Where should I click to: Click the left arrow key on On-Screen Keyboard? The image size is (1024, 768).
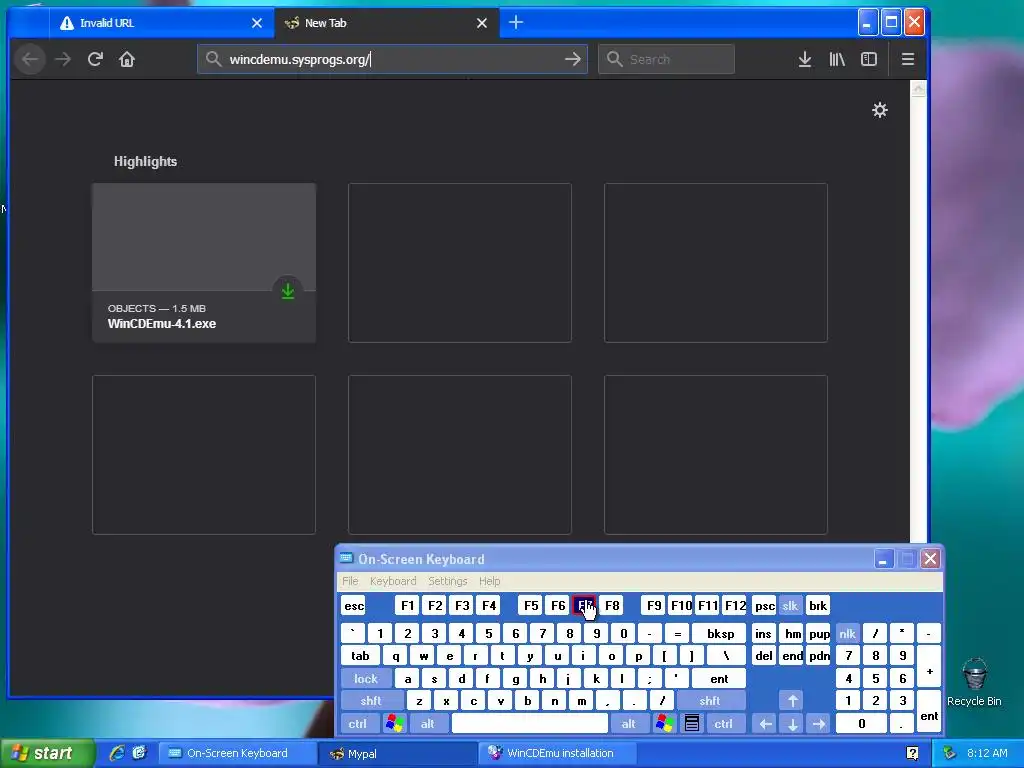tap(765, 724)
